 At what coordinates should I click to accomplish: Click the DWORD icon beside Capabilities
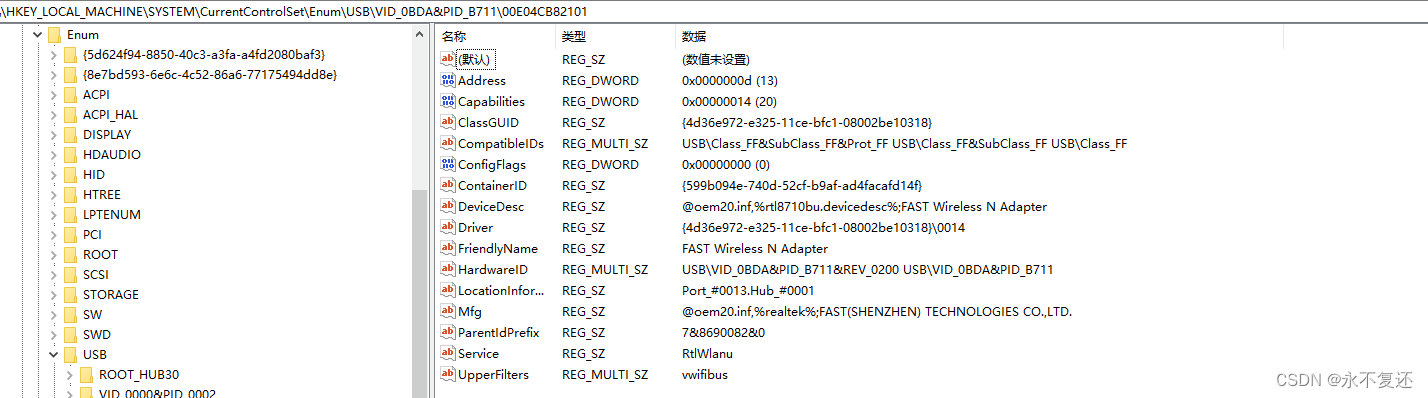coord(448,101)
